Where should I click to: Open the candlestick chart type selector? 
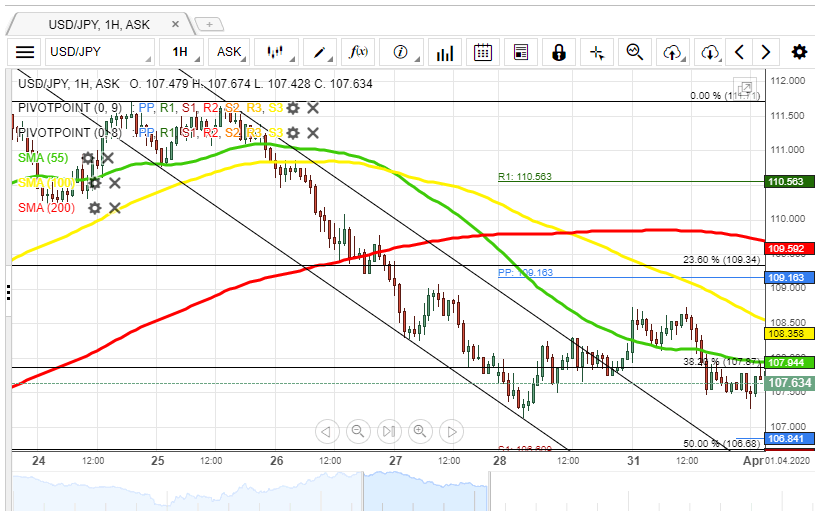pos(277,52)
